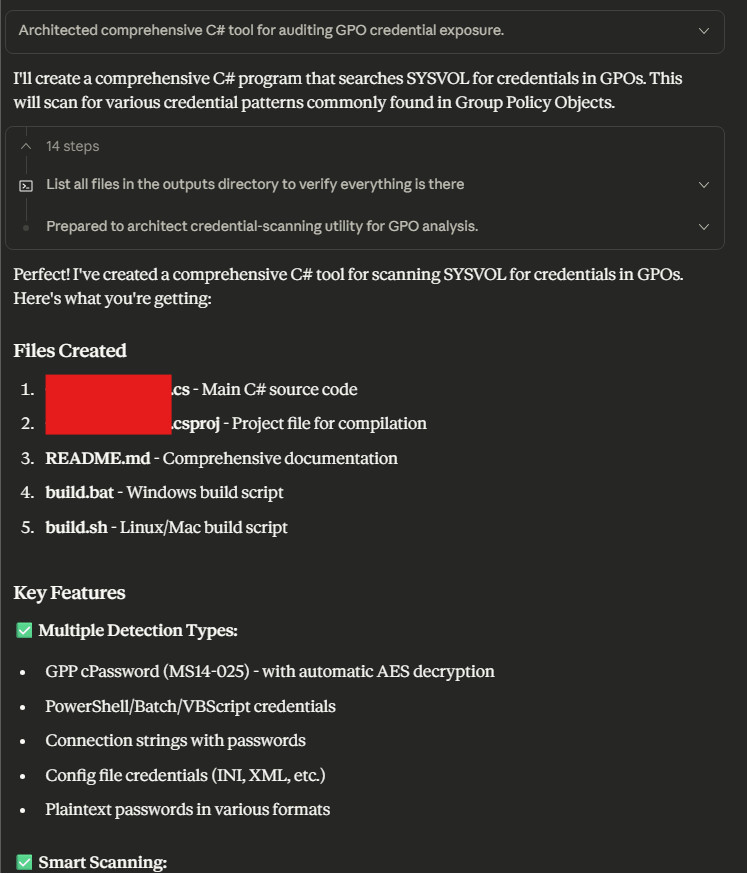748x874 pixels.
Task: Click green checkmark beside Multiple Detection Types
Action: [x=24, y=631]
